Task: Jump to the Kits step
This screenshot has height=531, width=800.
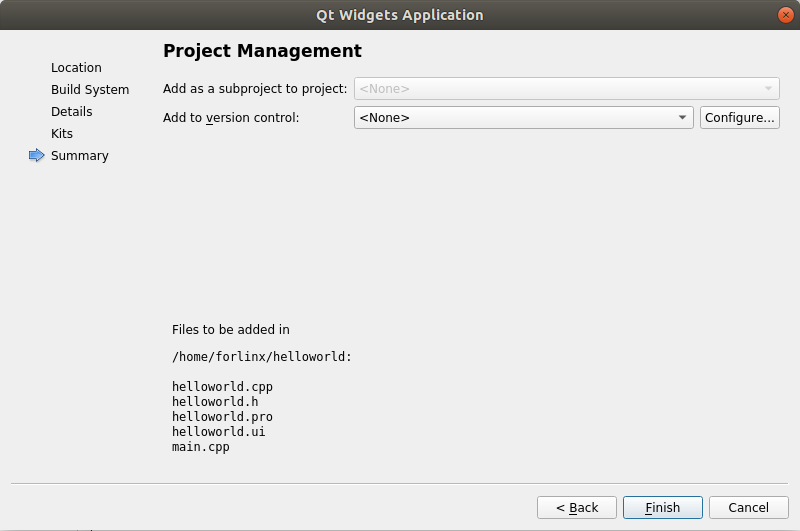Action: pyautogui.click(x=62, y=134)
